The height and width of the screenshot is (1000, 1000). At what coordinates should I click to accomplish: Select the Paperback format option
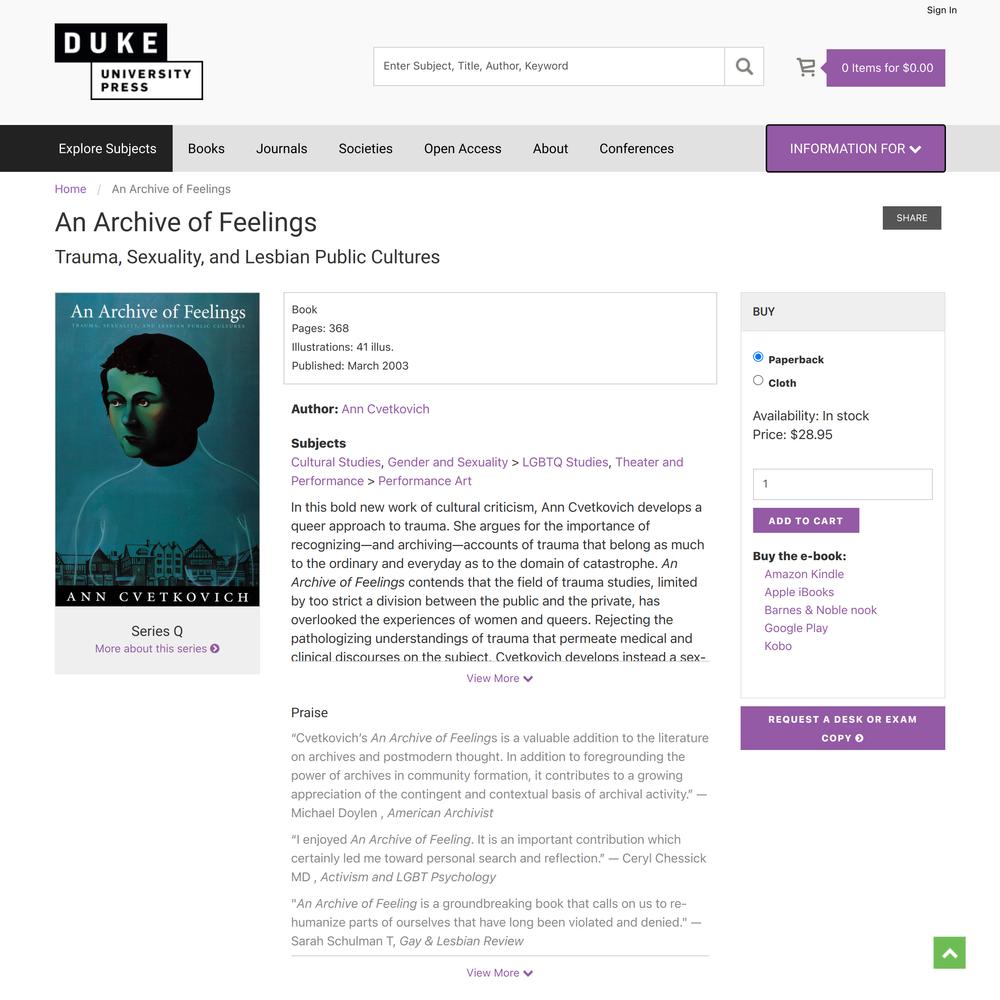pos(758,357)
